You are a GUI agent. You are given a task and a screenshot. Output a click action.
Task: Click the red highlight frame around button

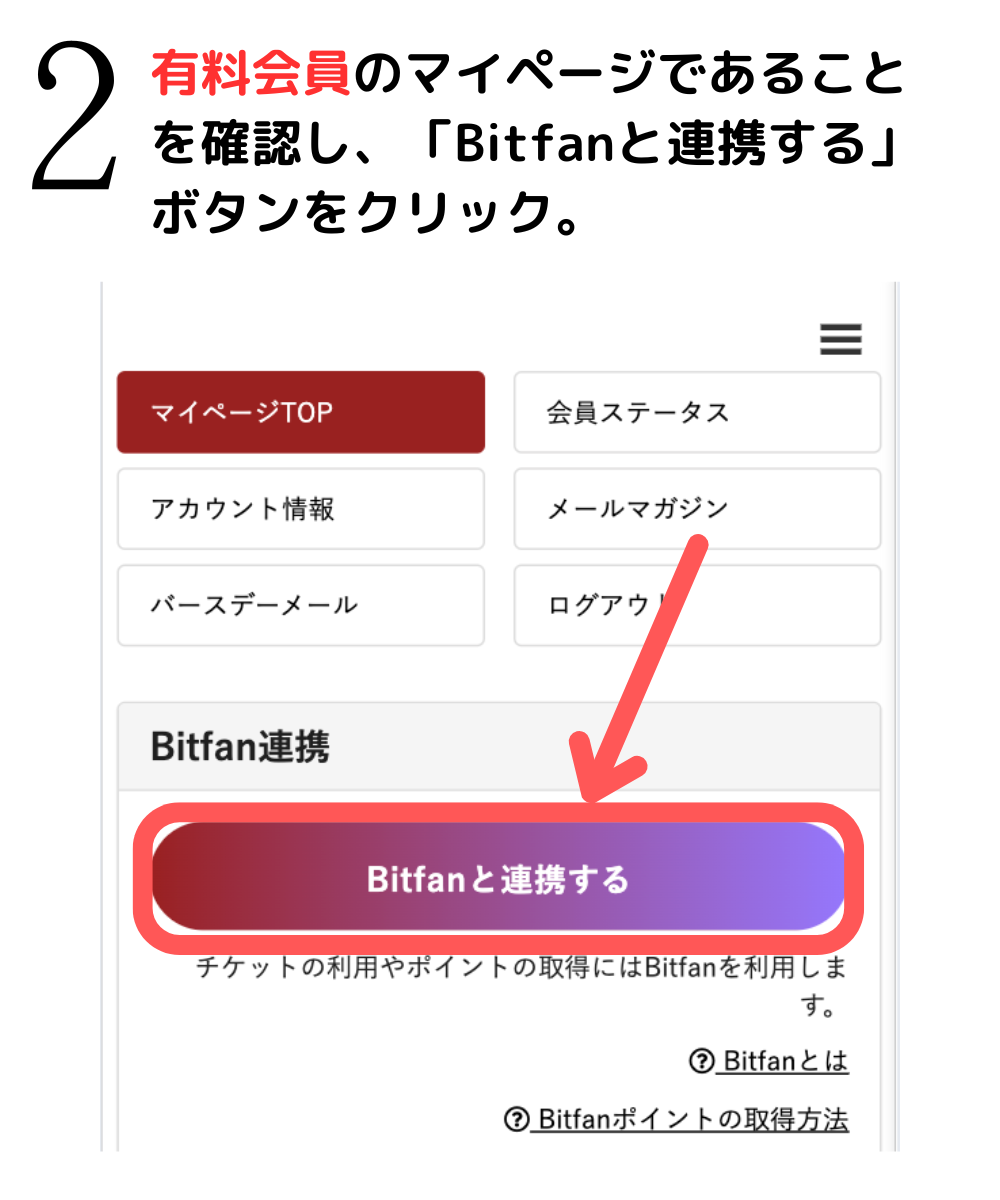point(498,878)
